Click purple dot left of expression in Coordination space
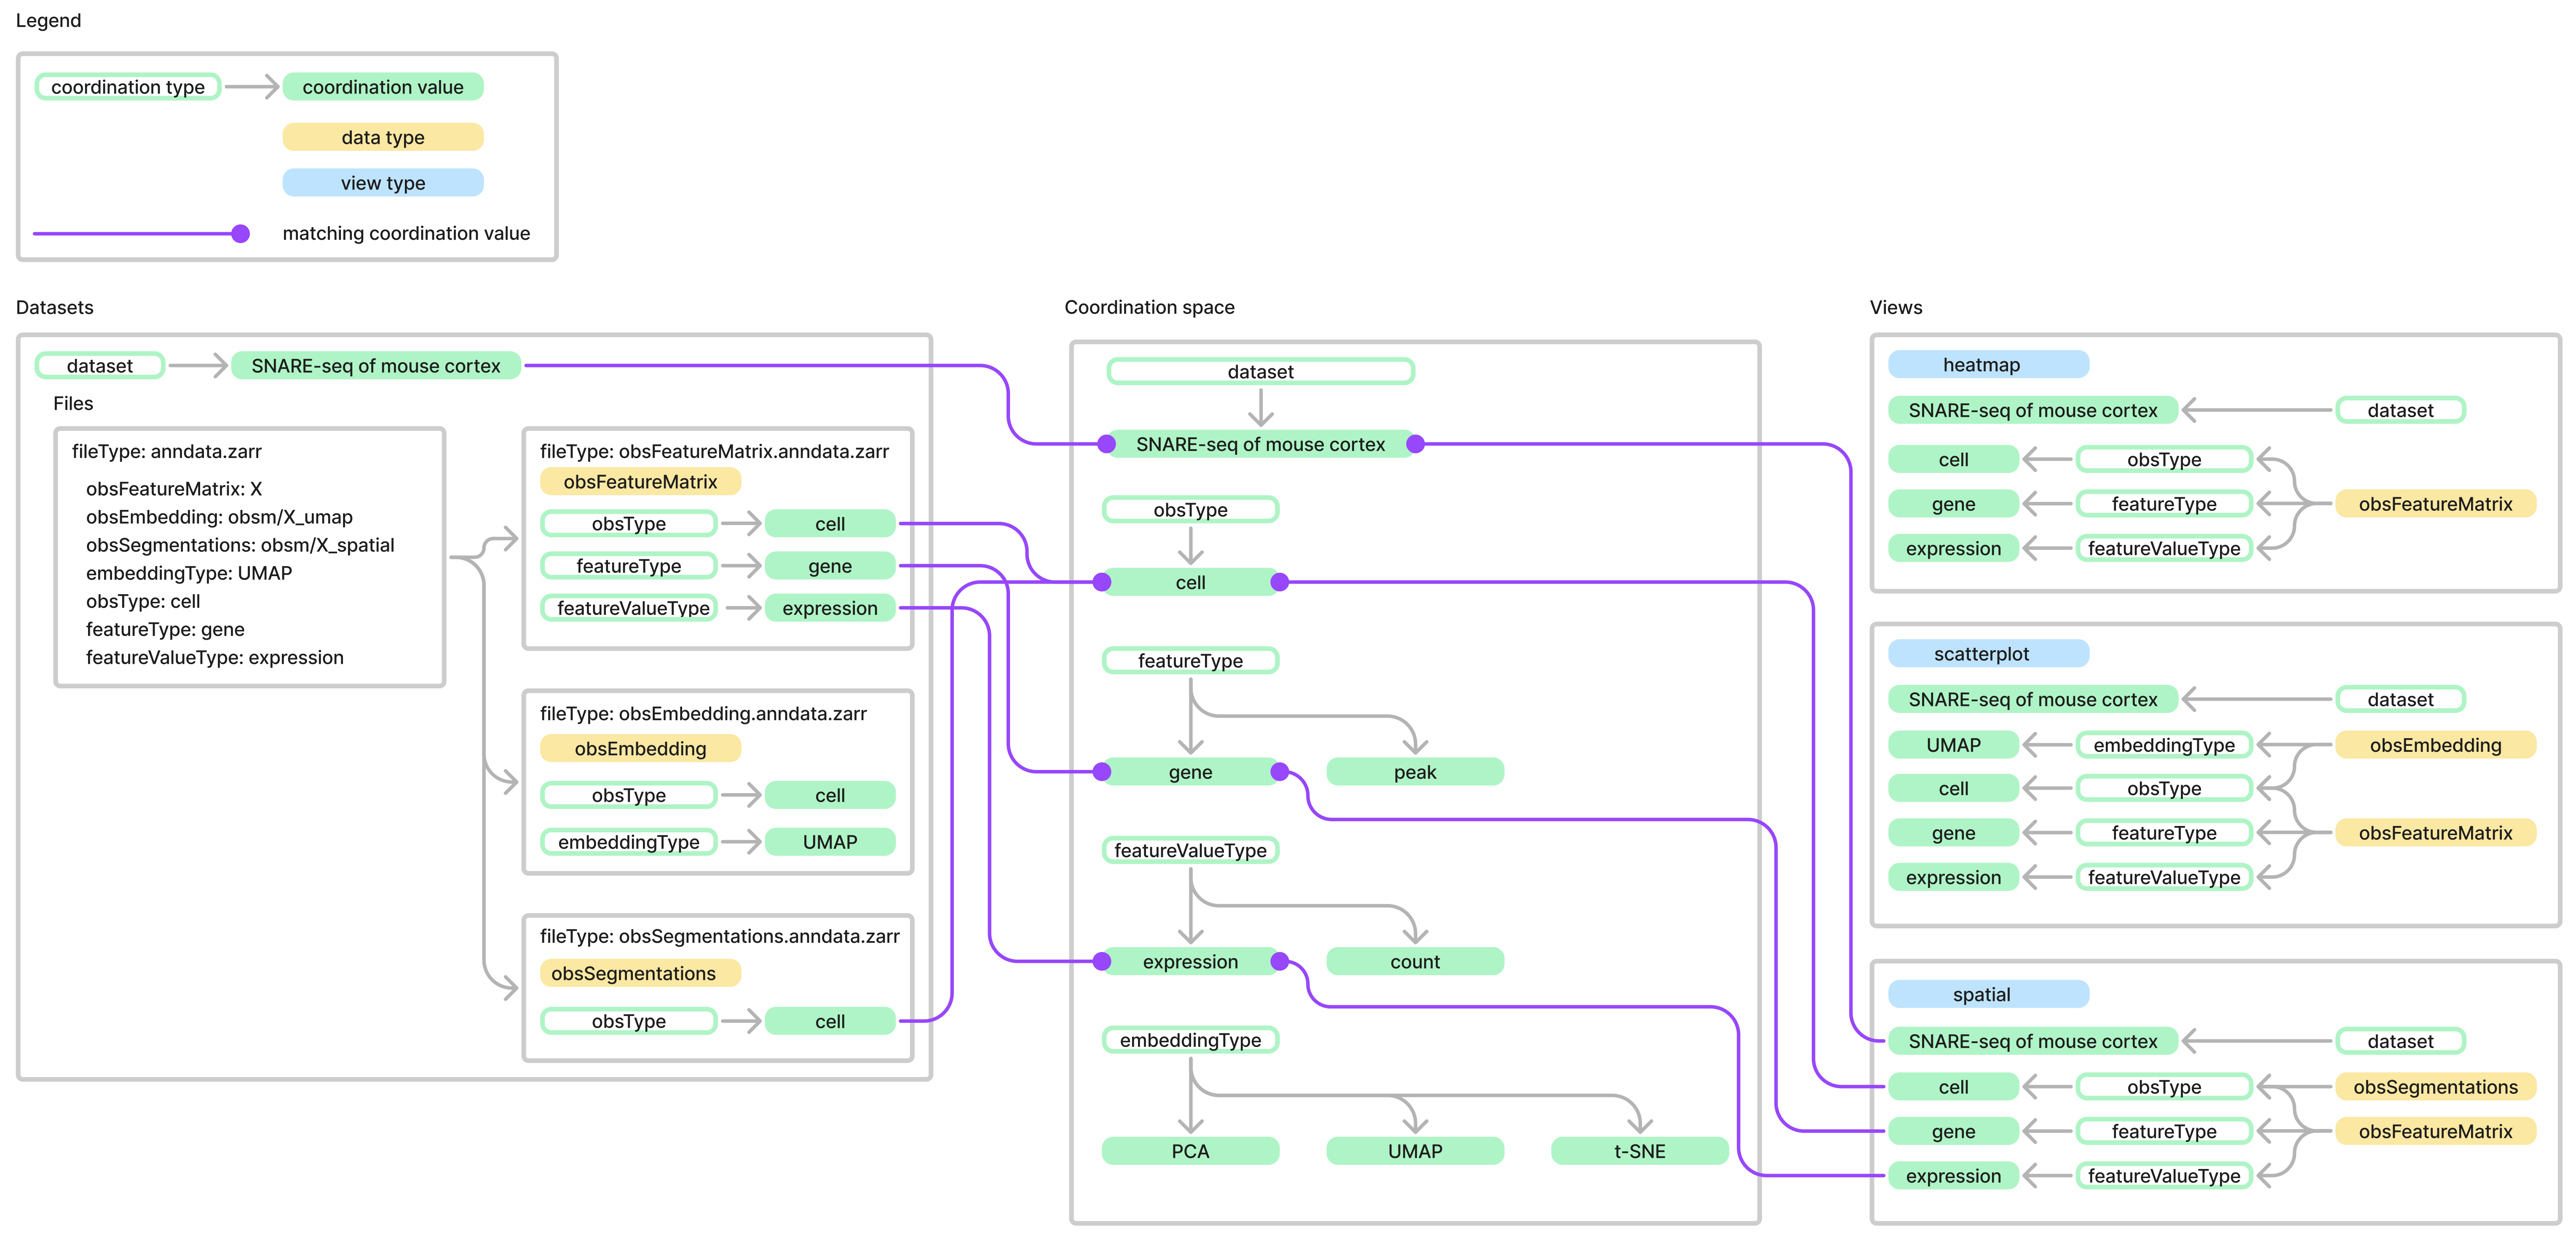This screenshot has height=1239, width=2576. [x=1102, y=962]
